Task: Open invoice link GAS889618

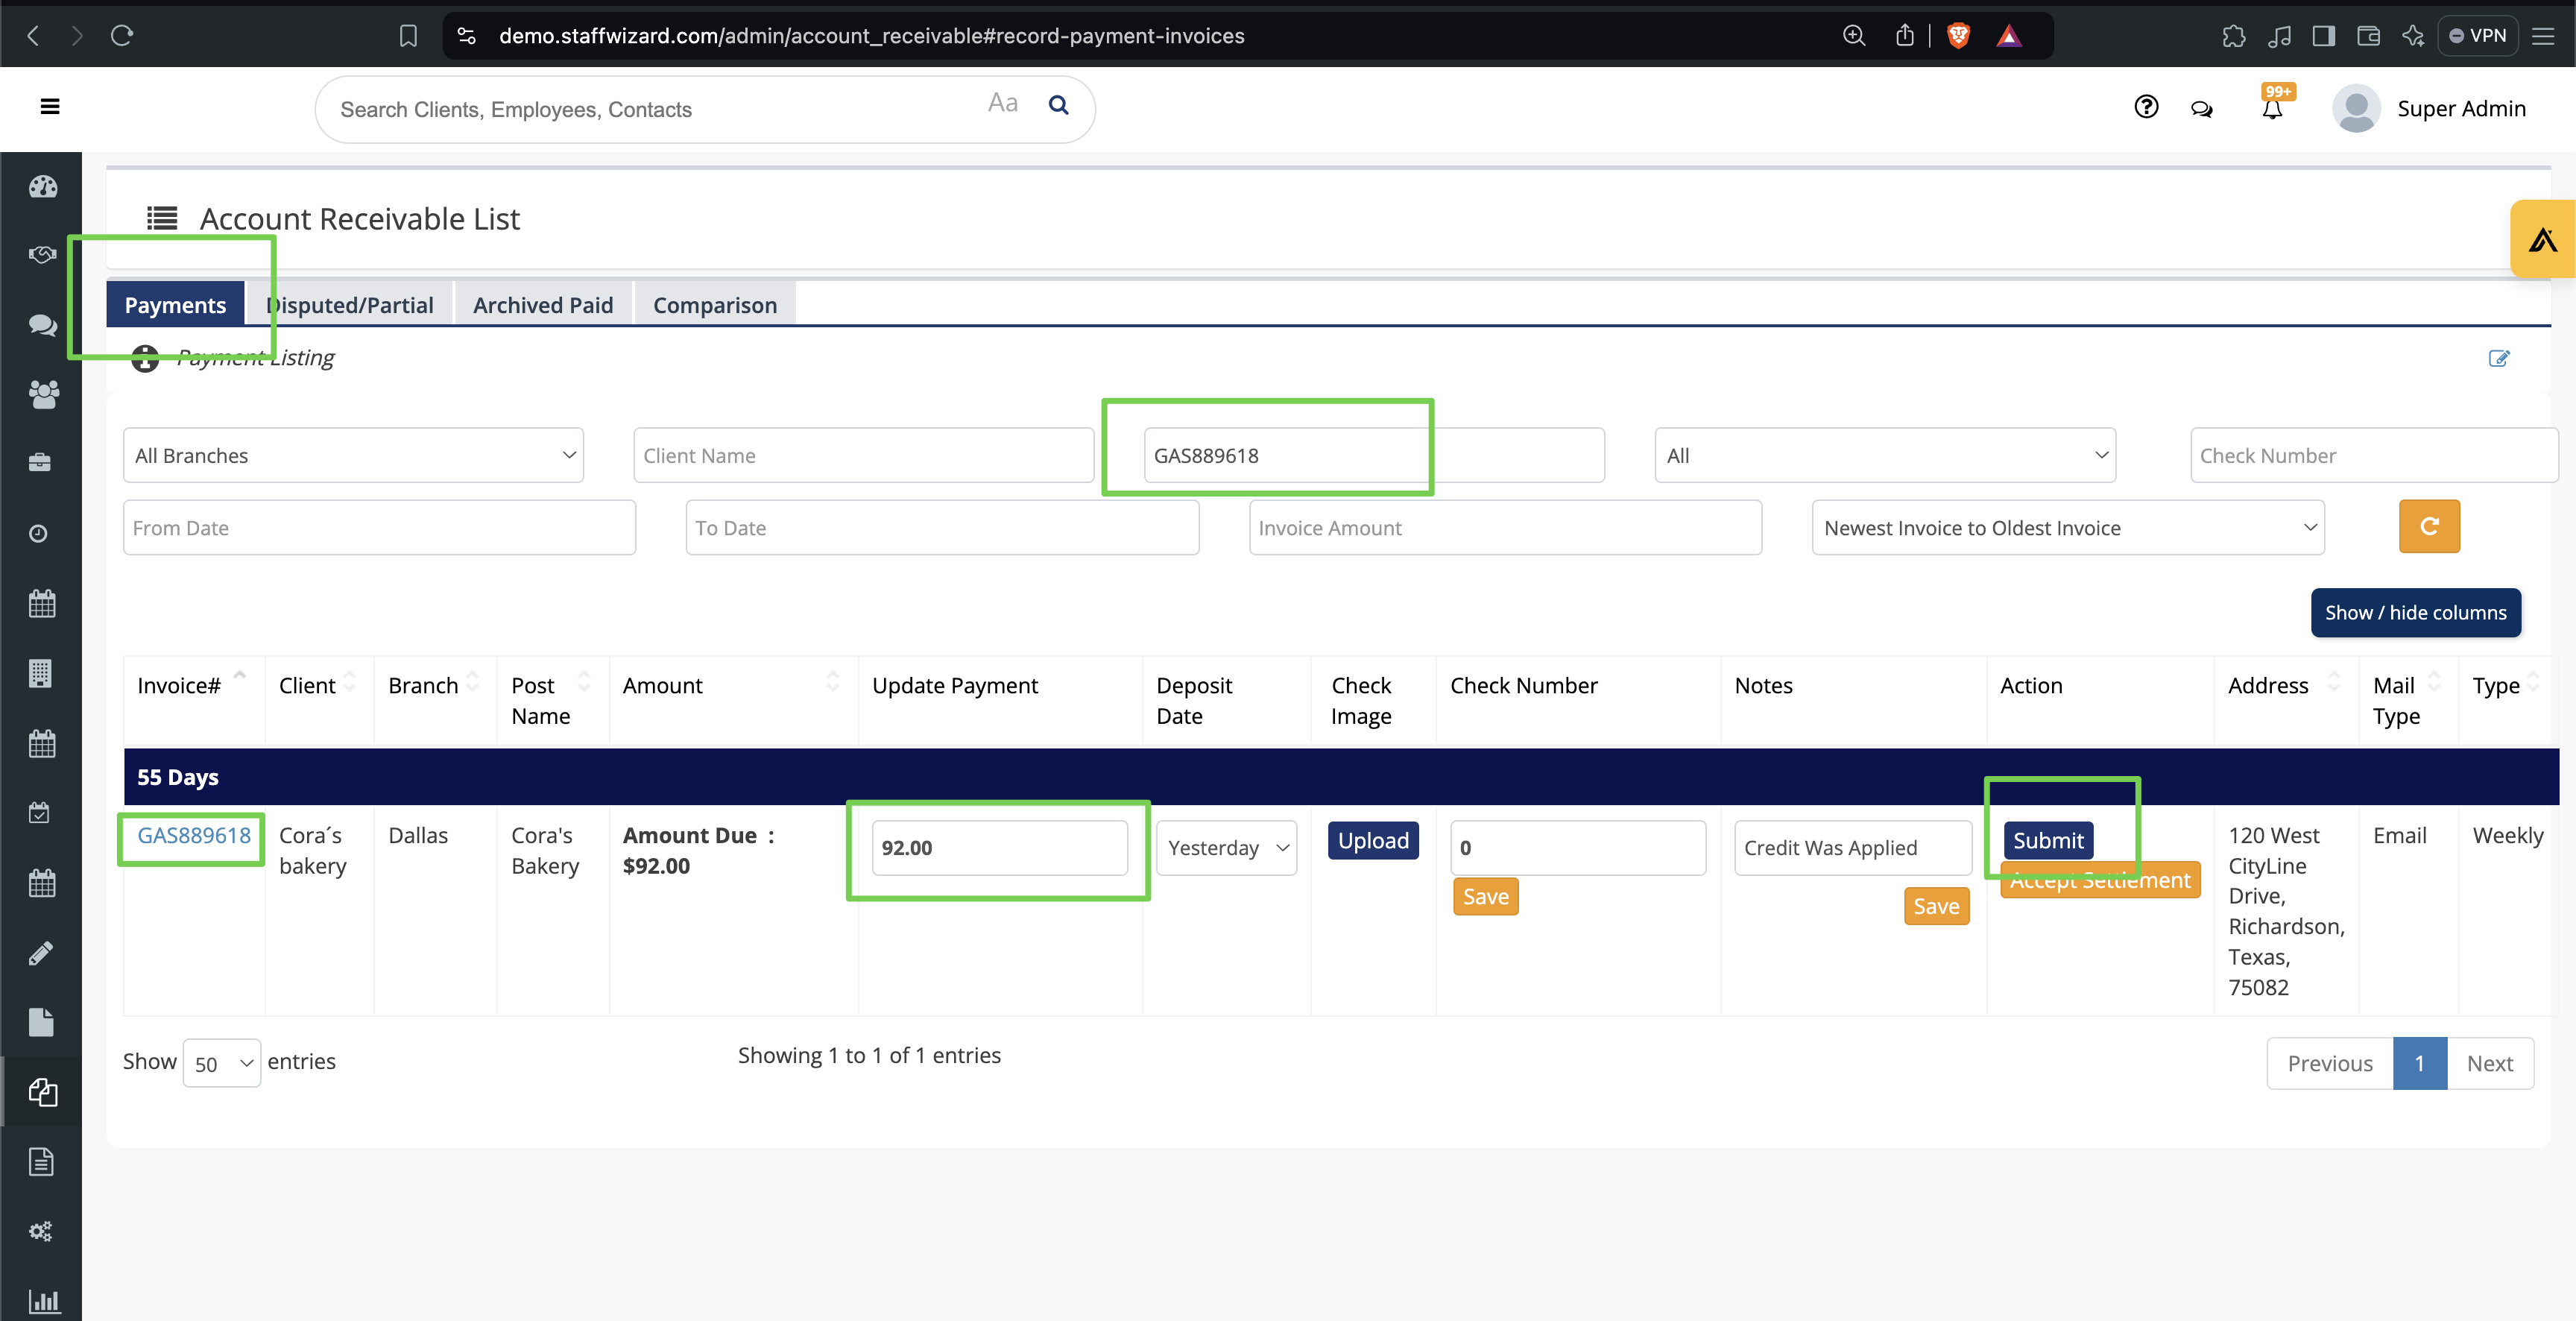Action: (x=194, y=835)
